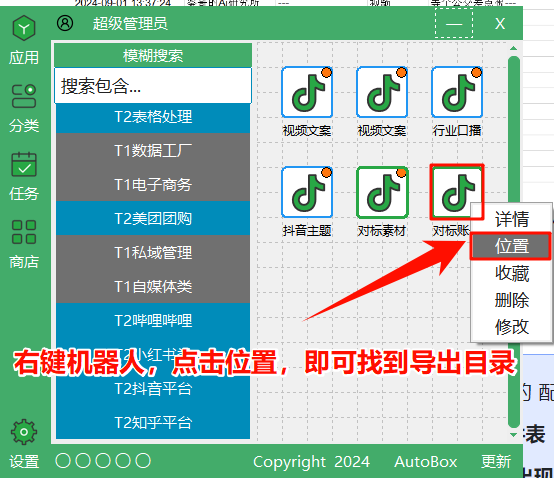Click the 更新 update link

coord(496,461)
